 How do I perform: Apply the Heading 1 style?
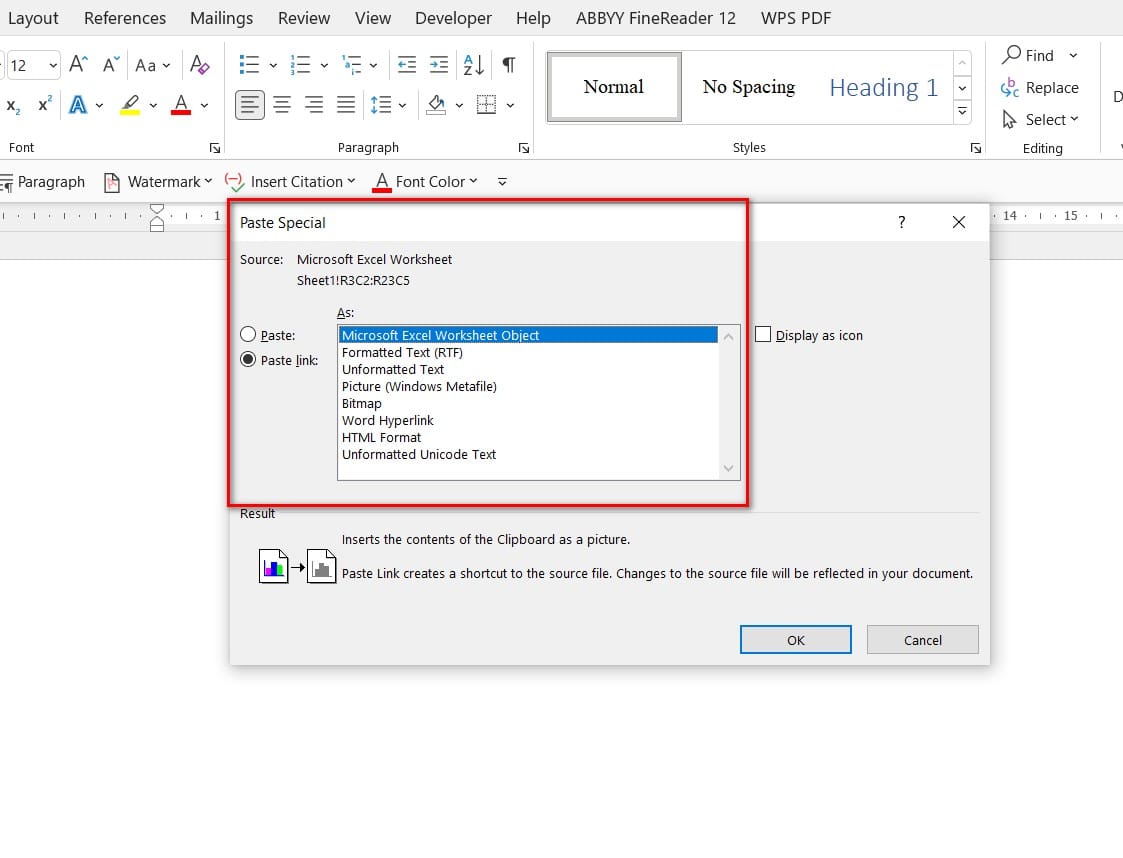coord(884,87)
